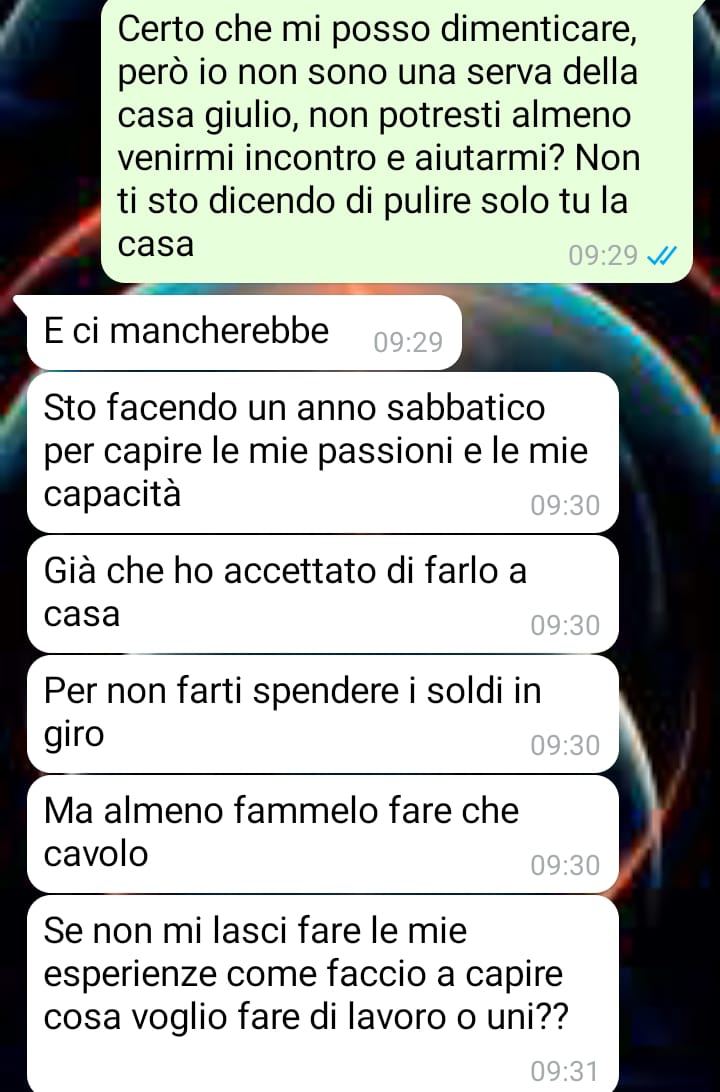Click the word 'cavolo' in the message bubble
720x1092 pixels.
point(95,854)
